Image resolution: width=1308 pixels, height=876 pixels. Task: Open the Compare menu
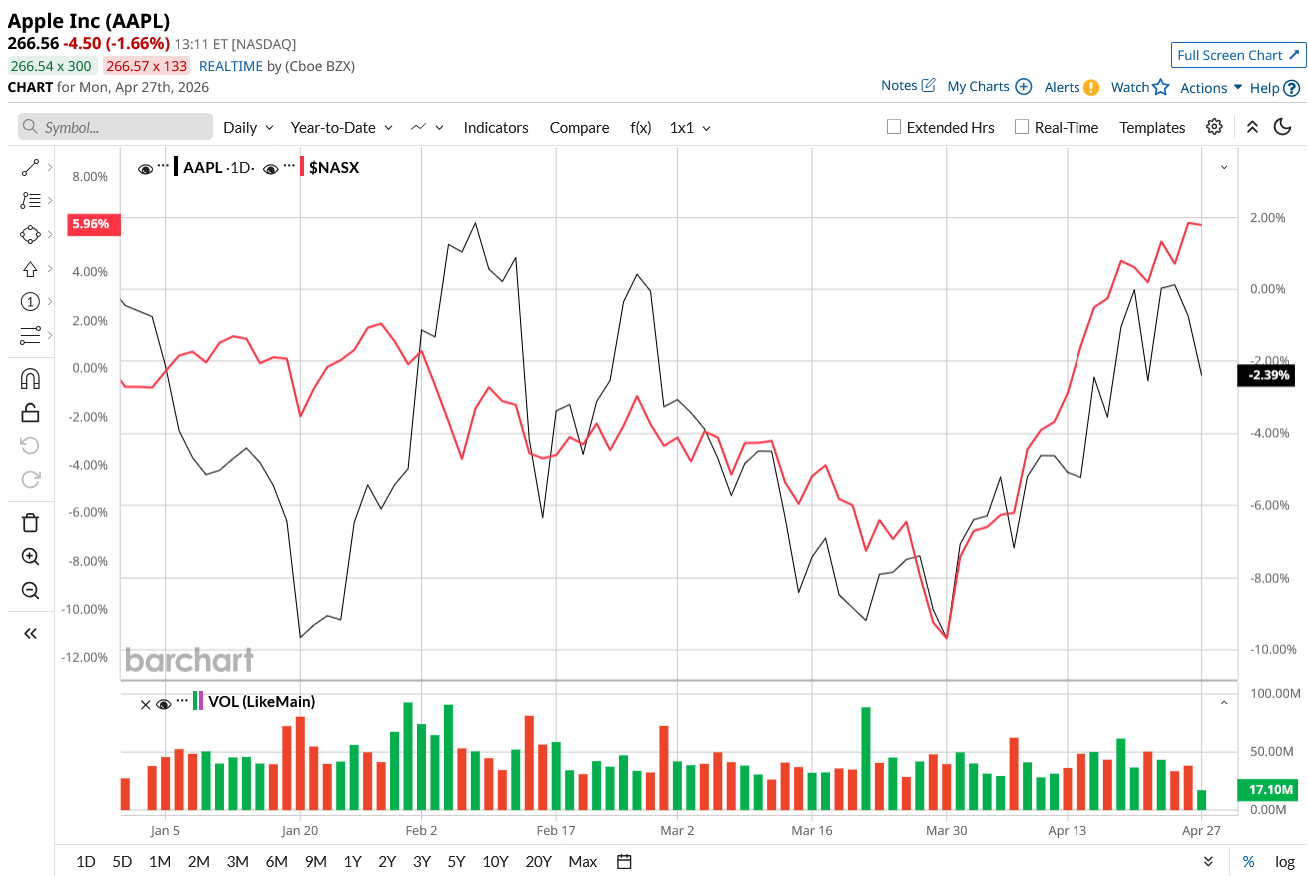coord(579,127)
